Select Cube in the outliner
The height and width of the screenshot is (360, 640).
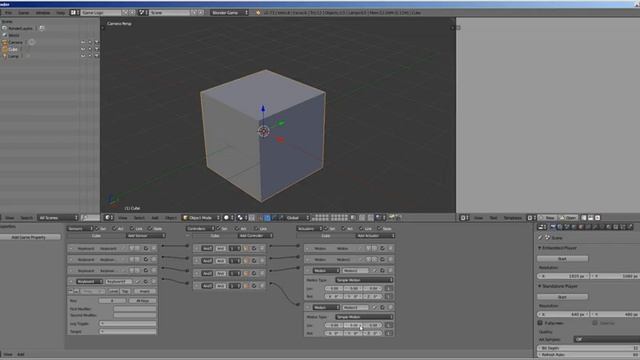click(x=13, y=49)
